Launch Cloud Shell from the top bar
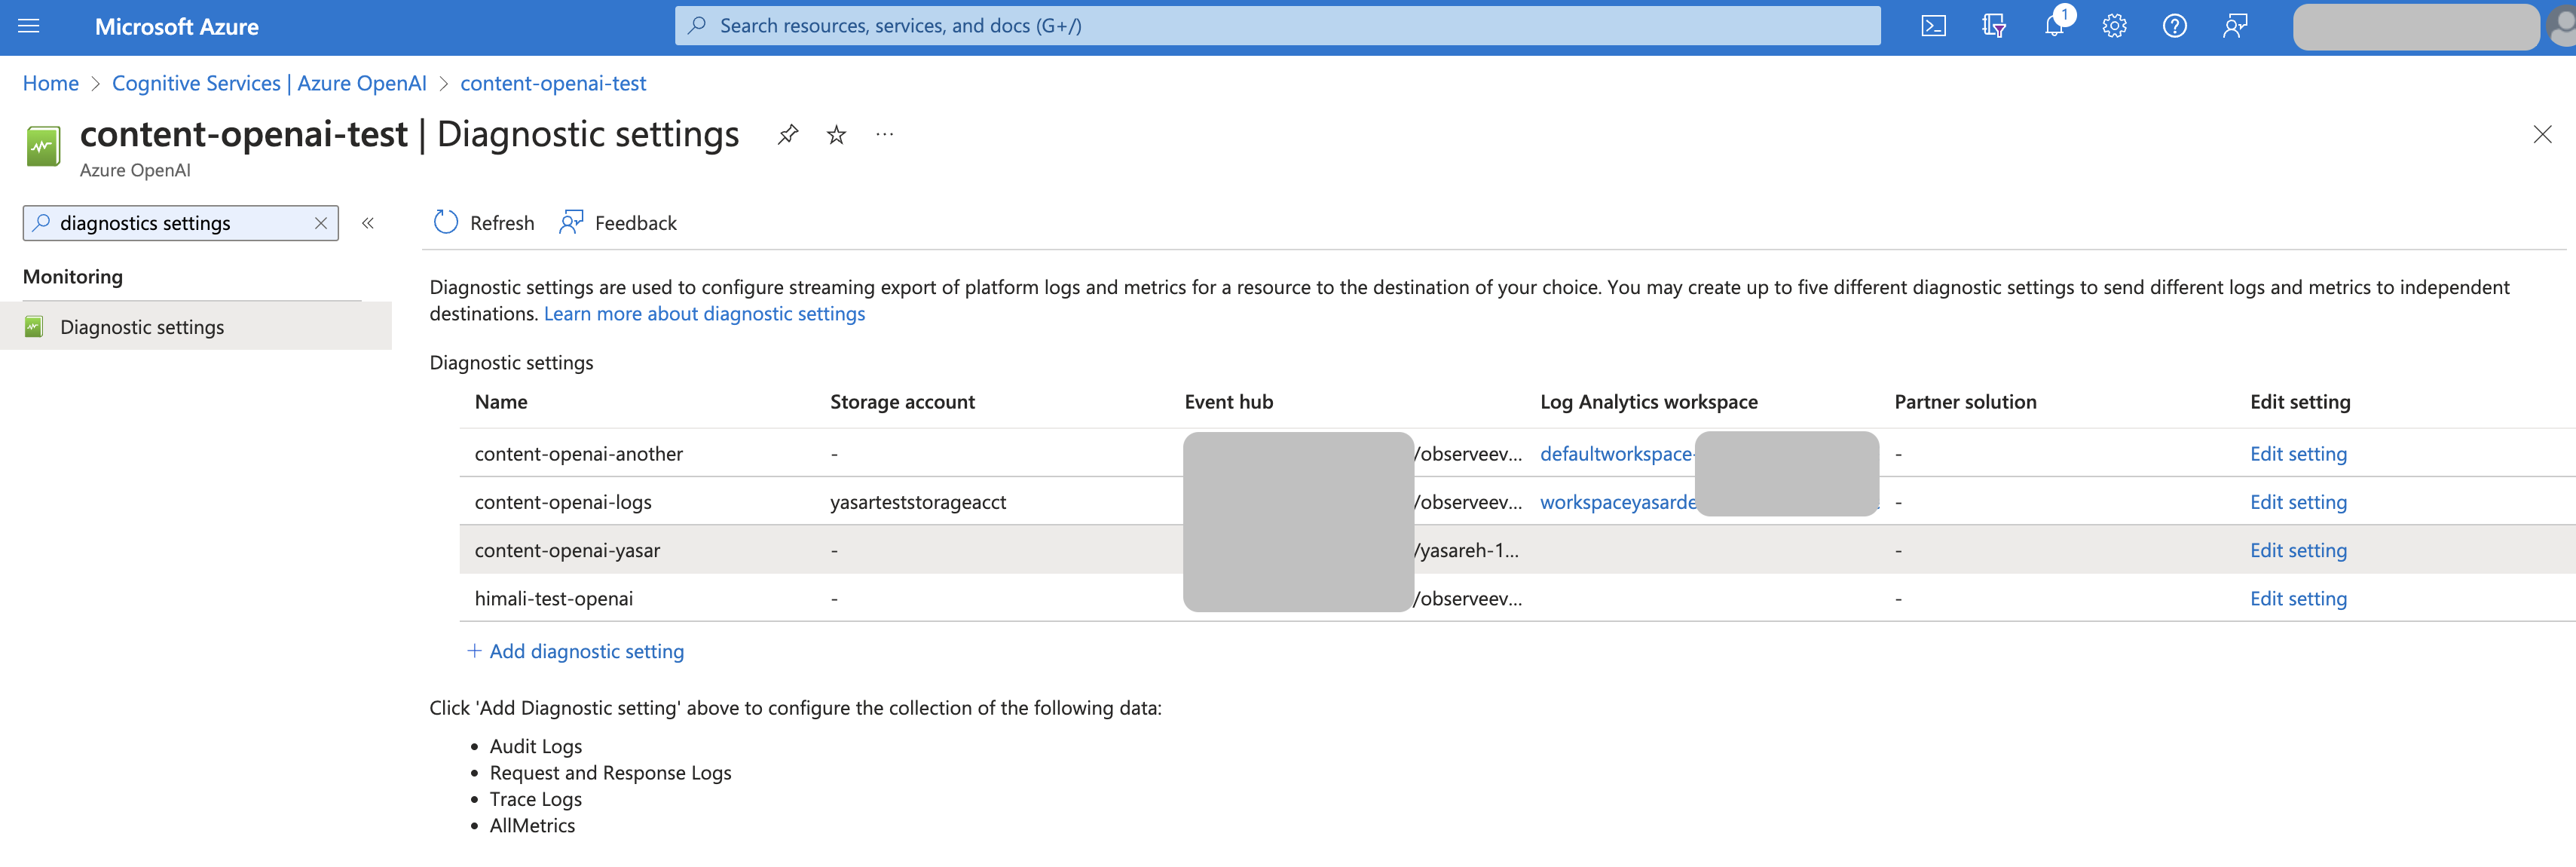 (x=1933, y=26)
